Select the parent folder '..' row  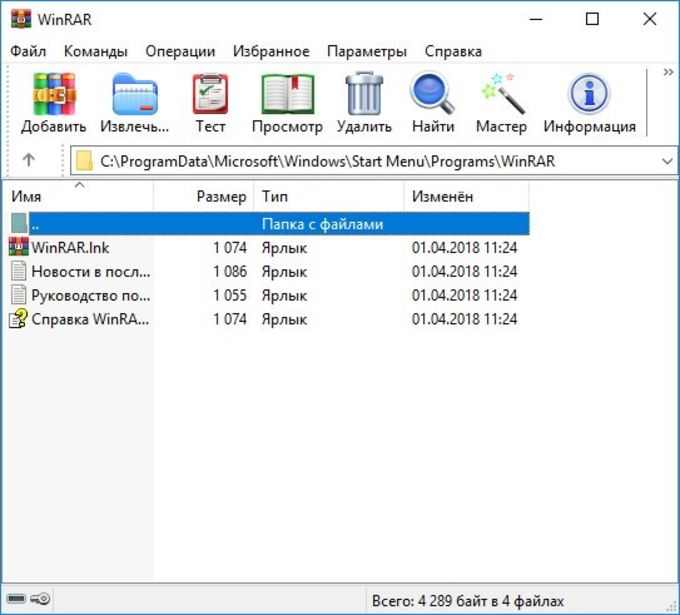pyautogui.click(x=269, y=224)
